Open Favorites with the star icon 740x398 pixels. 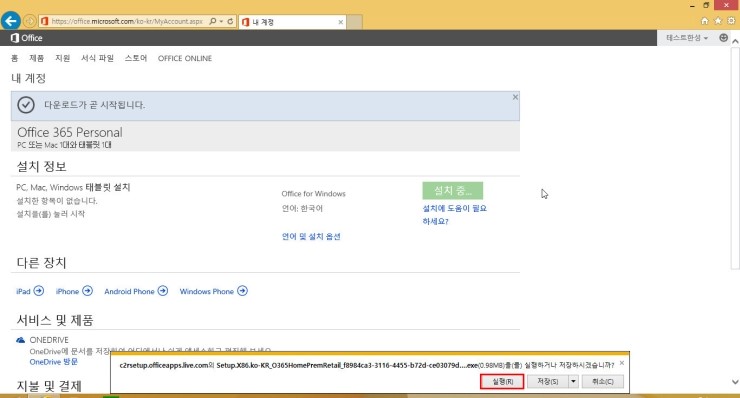(718, 21)
